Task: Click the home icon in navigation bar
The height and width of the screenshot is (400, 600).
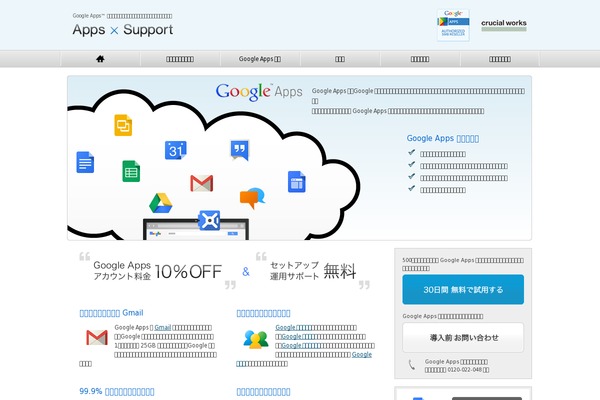Action: 100,59
